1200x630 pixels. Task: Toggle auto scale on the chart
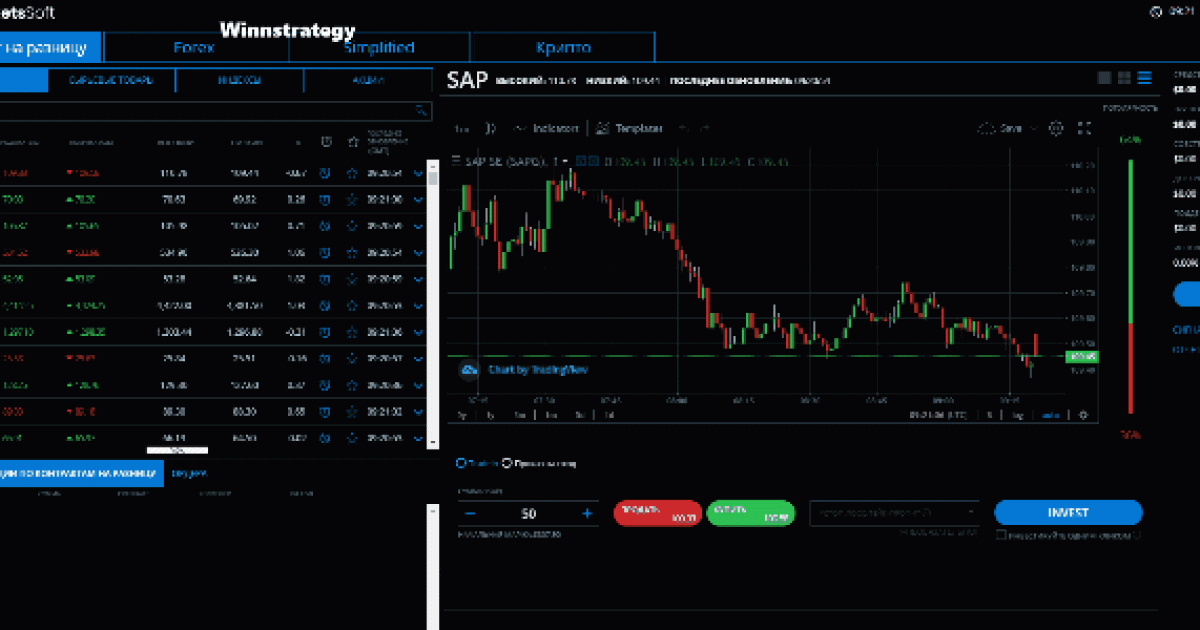(x=1049, y=414)
